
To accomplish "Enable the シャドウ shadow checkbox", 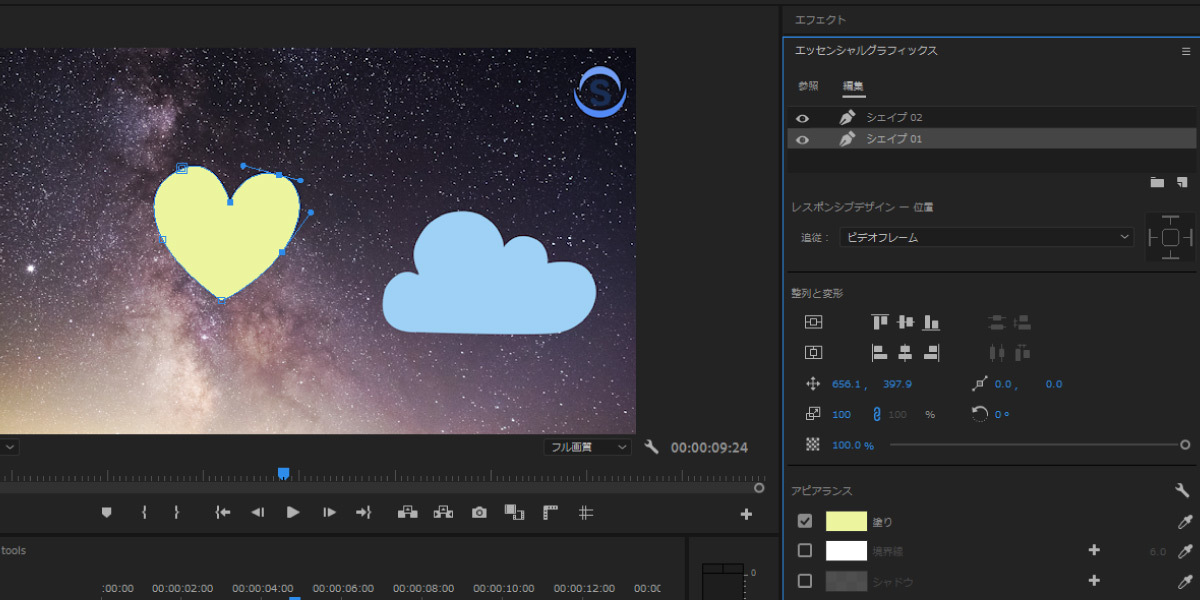I will [805, 581].
